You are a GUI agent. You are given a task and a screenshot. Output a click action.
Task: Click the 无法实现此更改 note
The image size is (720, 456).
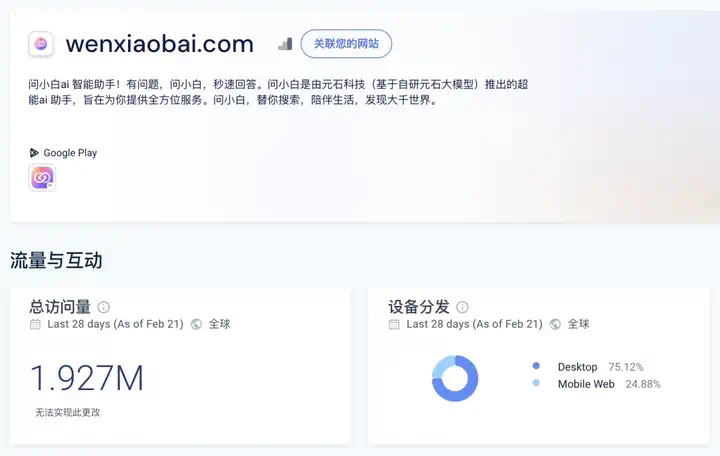(68, 412)
